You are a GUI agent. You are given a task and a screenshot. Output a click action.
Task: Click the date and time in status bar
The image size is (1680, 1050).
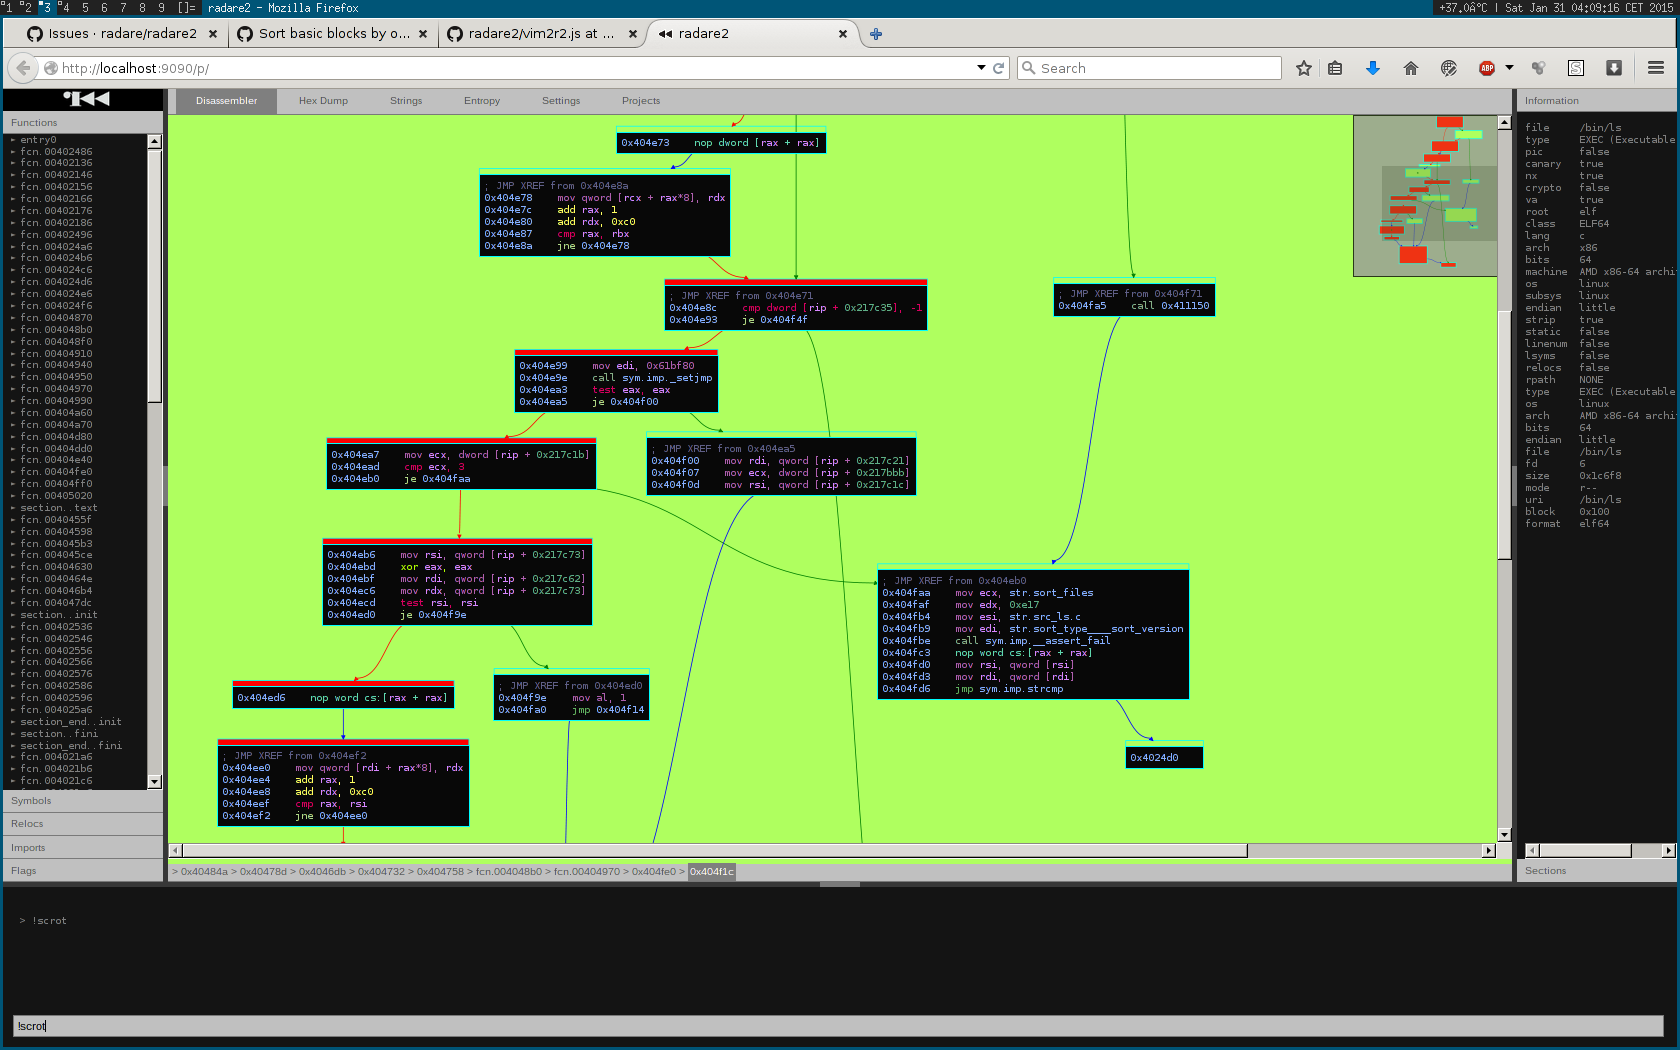[x=1589, y=8]
